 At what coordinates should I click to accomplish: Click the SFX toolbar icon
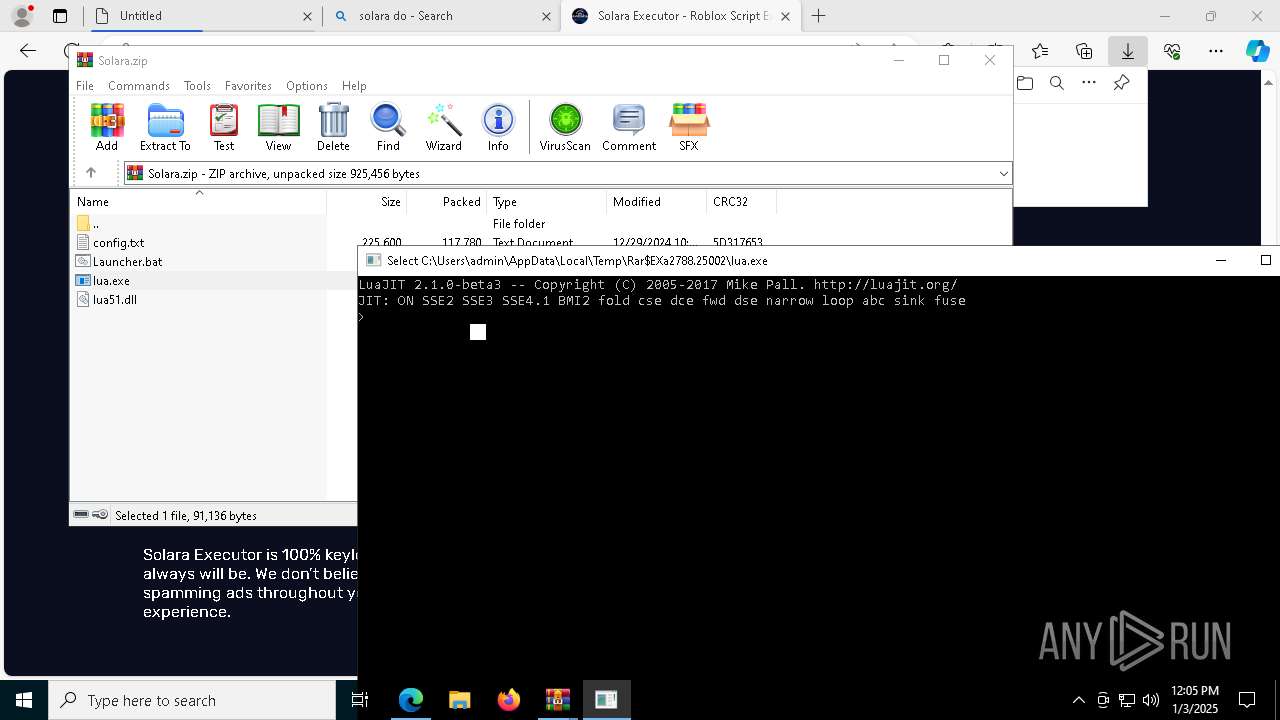[689, 127]
